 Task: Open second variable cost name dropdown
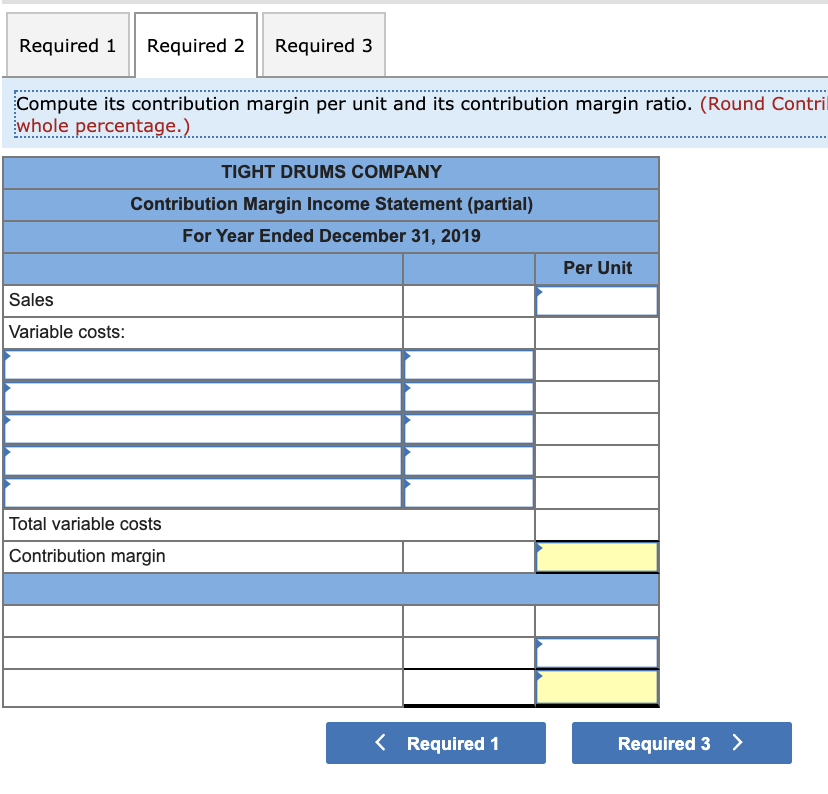[203, 397]
